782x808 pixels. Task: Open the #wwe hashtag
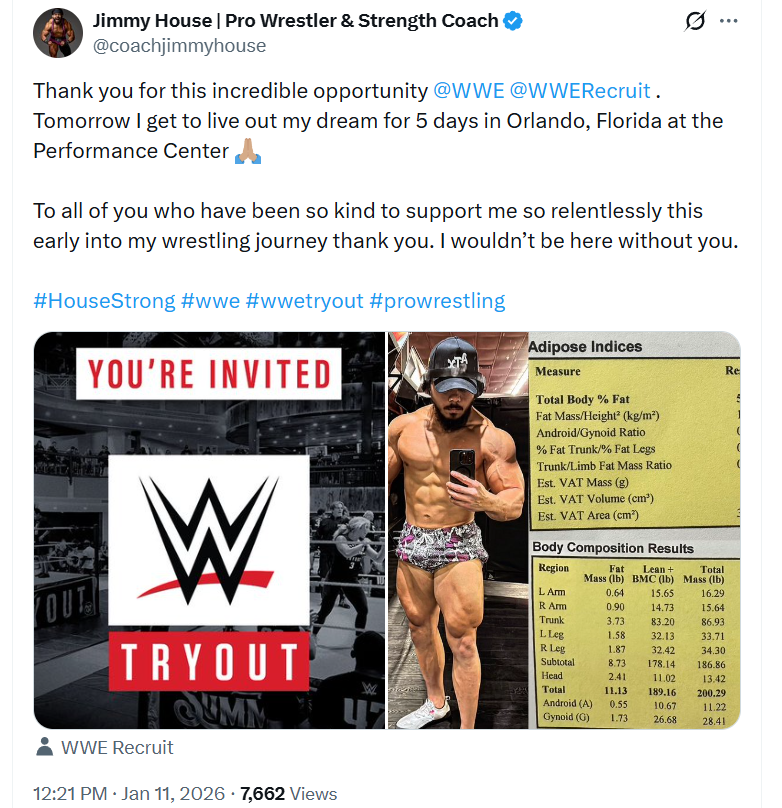pyautogui.click(x=209, y=301)
